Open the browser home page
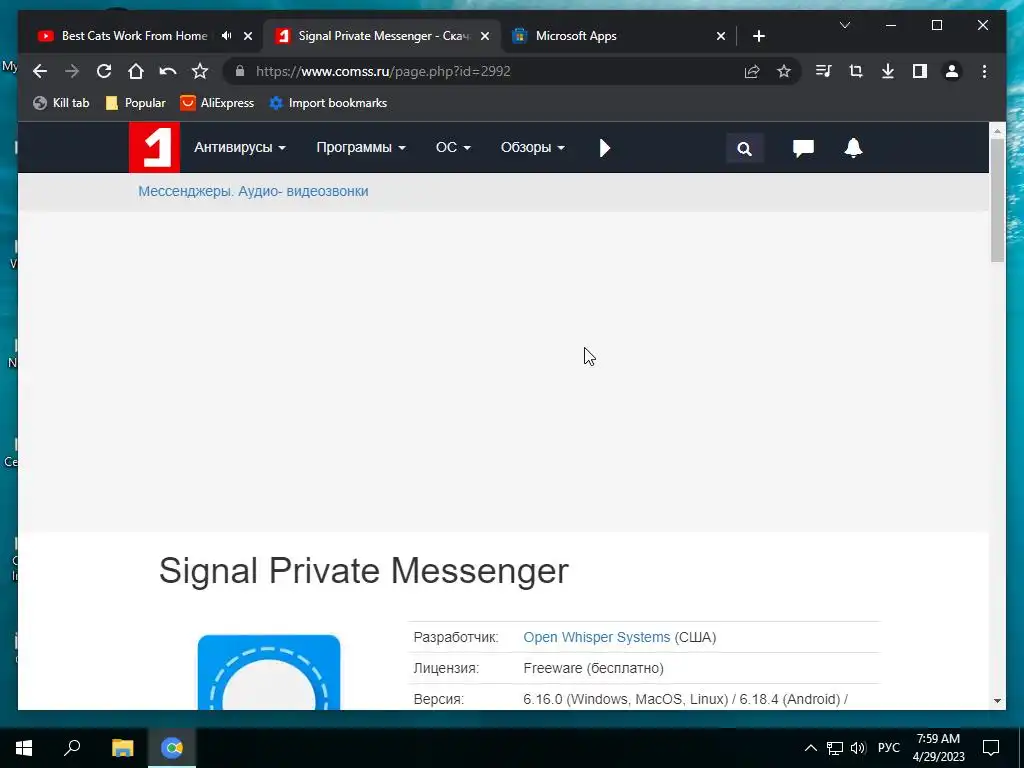This screenshot has height=768, width=1024. point(136,71)
